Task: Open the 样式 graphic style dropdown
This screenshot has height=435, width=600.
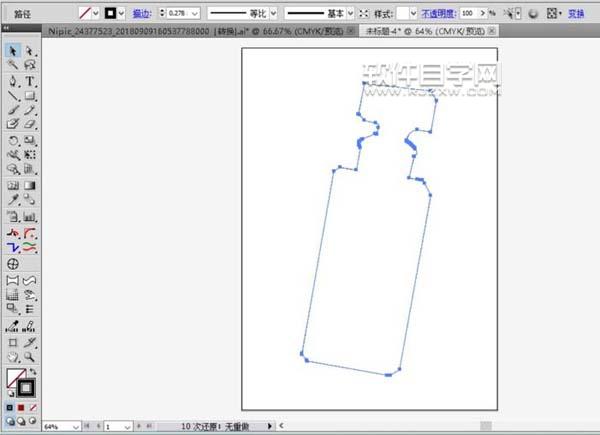Action: click(413, 13)
